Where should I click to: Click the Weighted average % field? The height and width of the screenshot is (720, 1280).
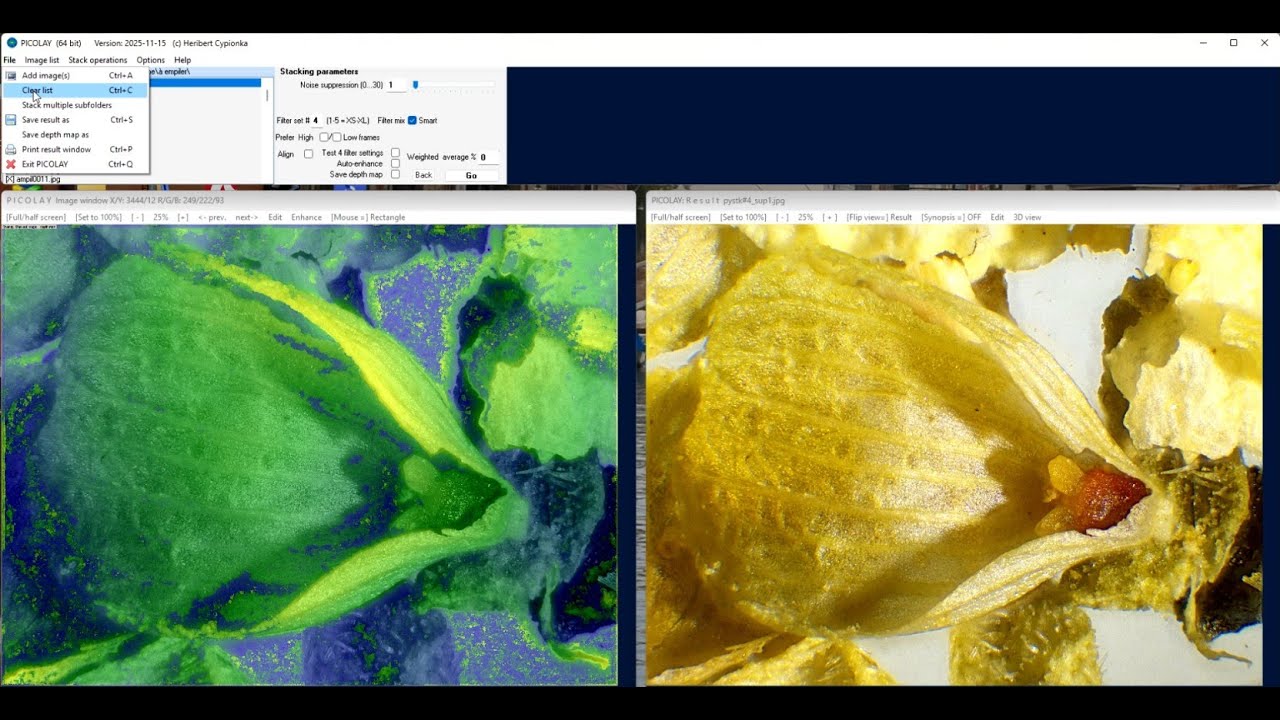[488, 157]
